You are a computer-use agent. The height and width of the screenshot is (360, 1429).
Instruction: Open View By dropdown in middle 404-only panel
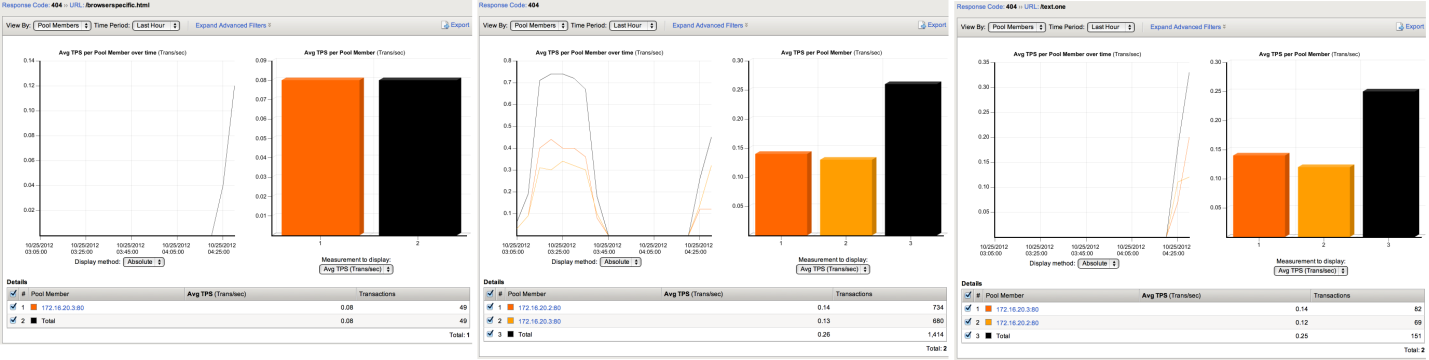(539, 25)
